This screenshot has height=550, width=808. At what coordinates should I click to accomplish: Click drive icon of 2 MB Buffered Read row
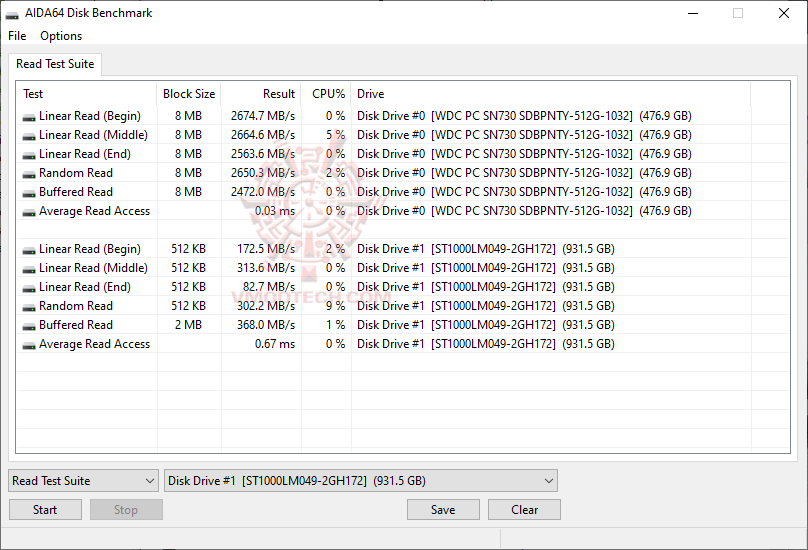point(29,326)
